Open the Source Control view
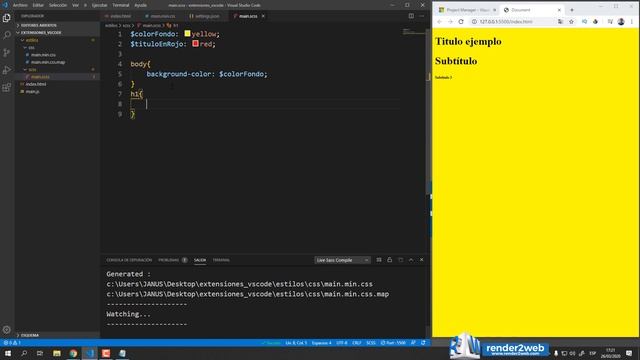 coord(7,53)
